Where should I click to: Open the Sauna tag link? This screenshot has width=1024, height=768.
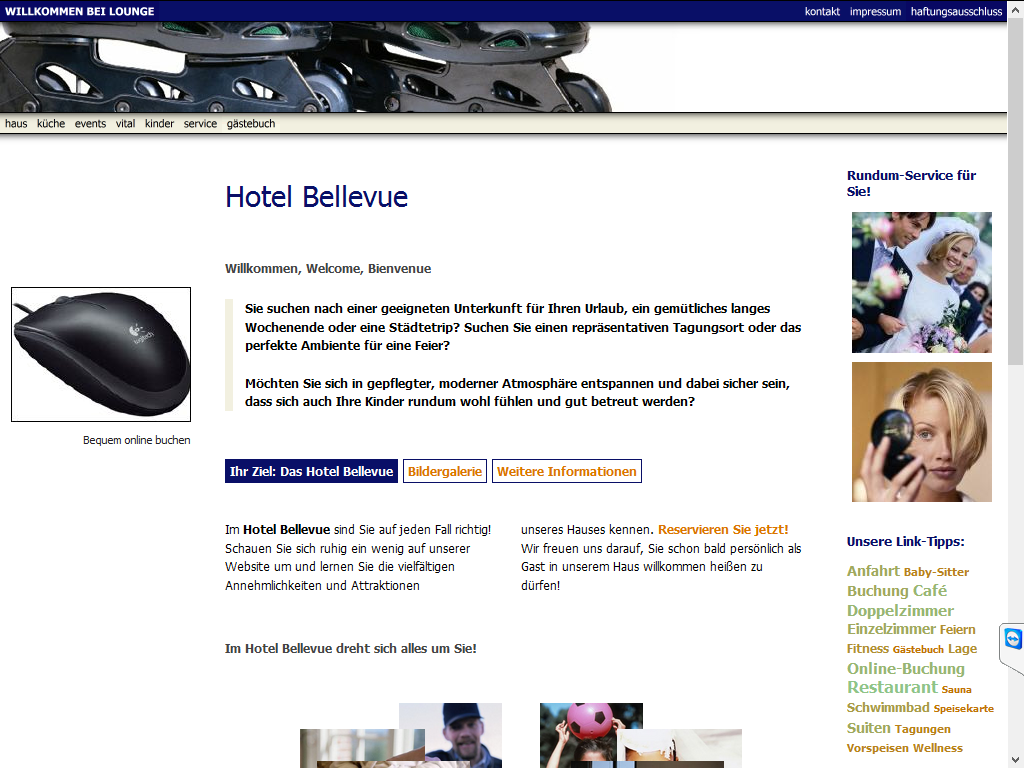pos(957,690)
